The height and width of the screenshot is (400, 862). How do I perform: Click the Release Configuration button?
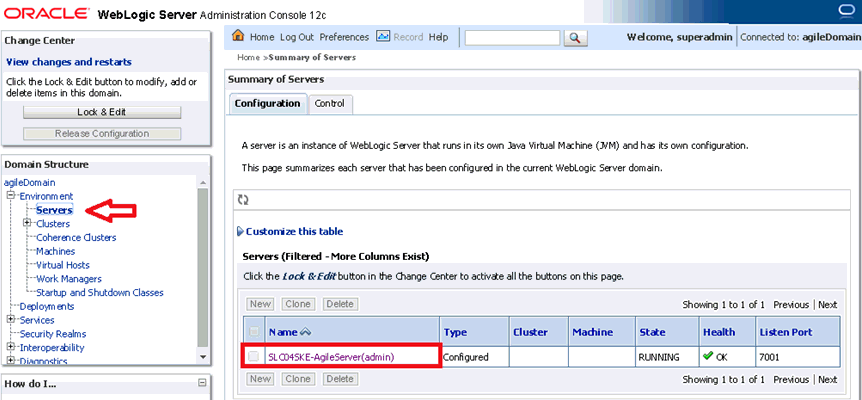[x=102, y=134]
